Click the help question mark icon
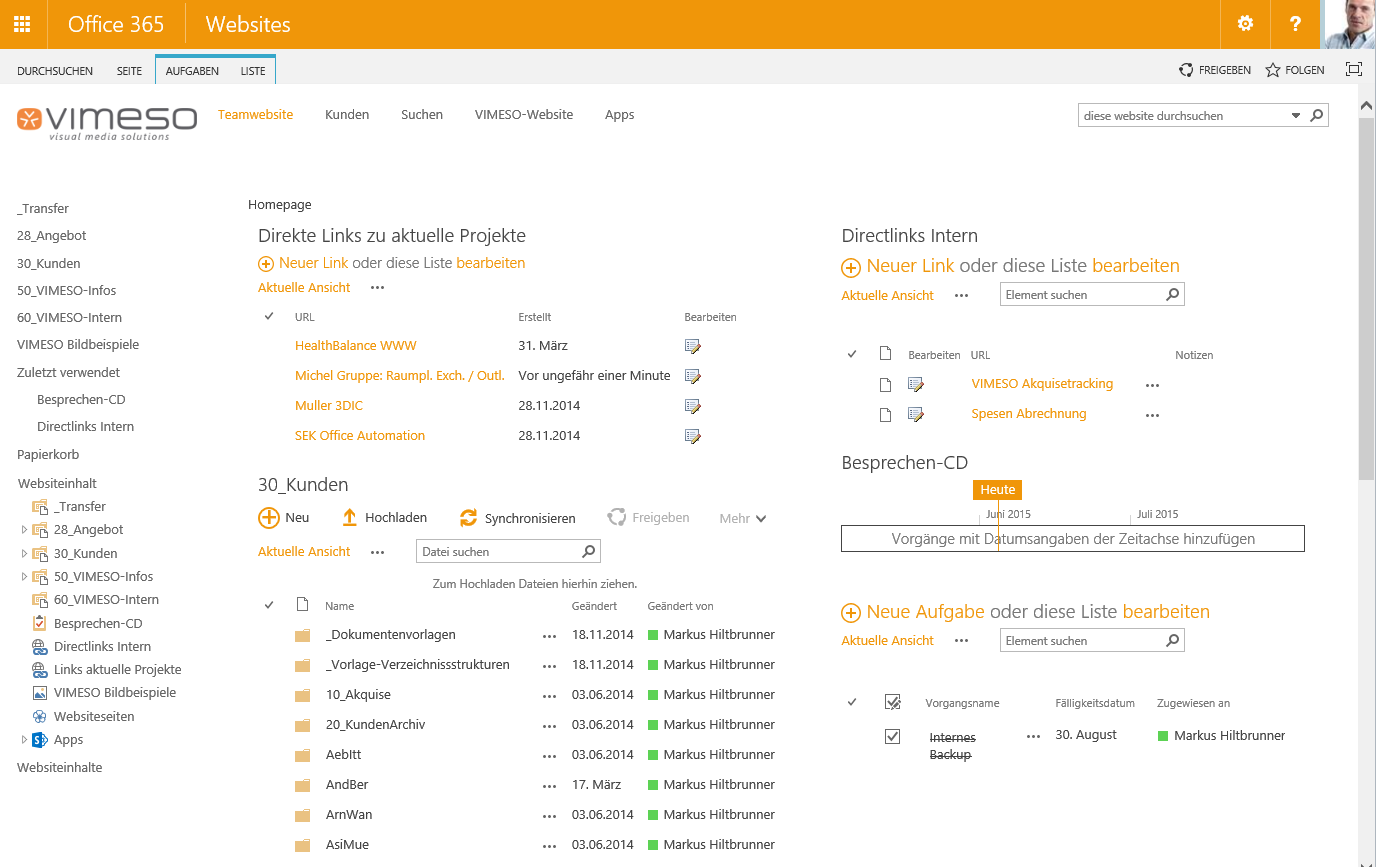1376x867 pixels. pos(1295,24)
